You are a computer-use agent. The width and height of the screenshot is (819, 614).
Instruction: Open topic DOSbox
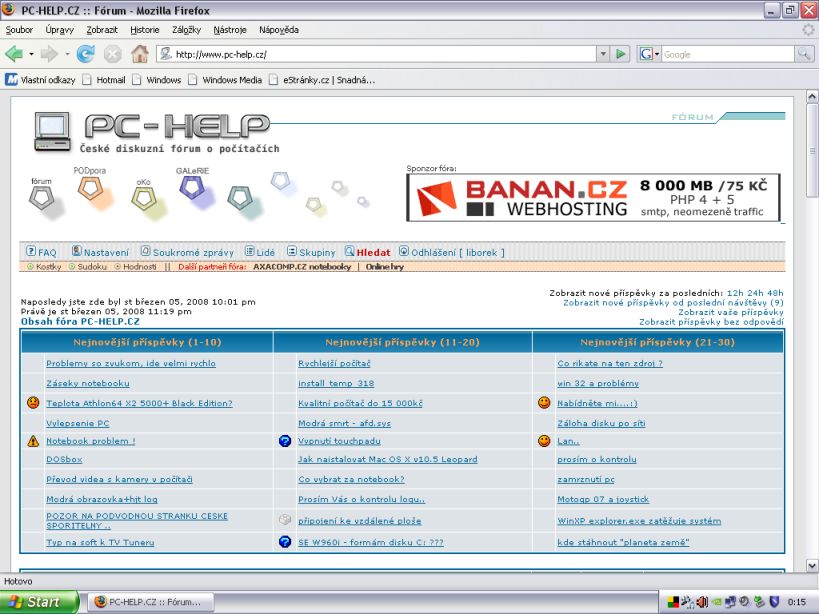click(64, 459)
